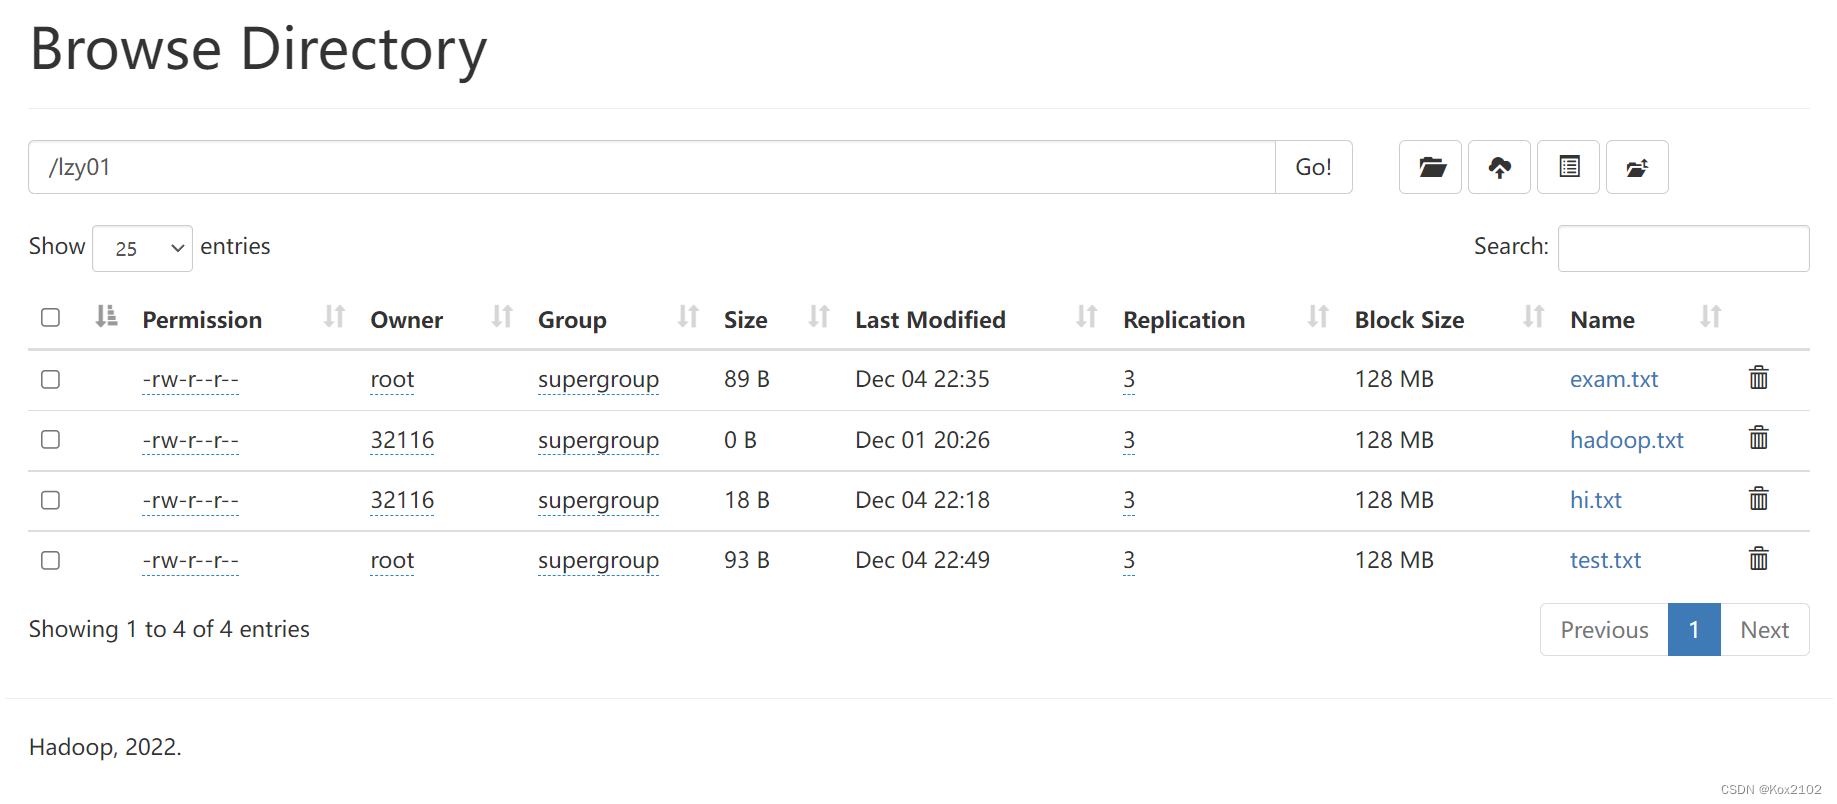This screenshot has height=804, width=1837.
Task: Delete exam.txt with its trash icon
Action: pyautogui.click(x=1758, y=378)
